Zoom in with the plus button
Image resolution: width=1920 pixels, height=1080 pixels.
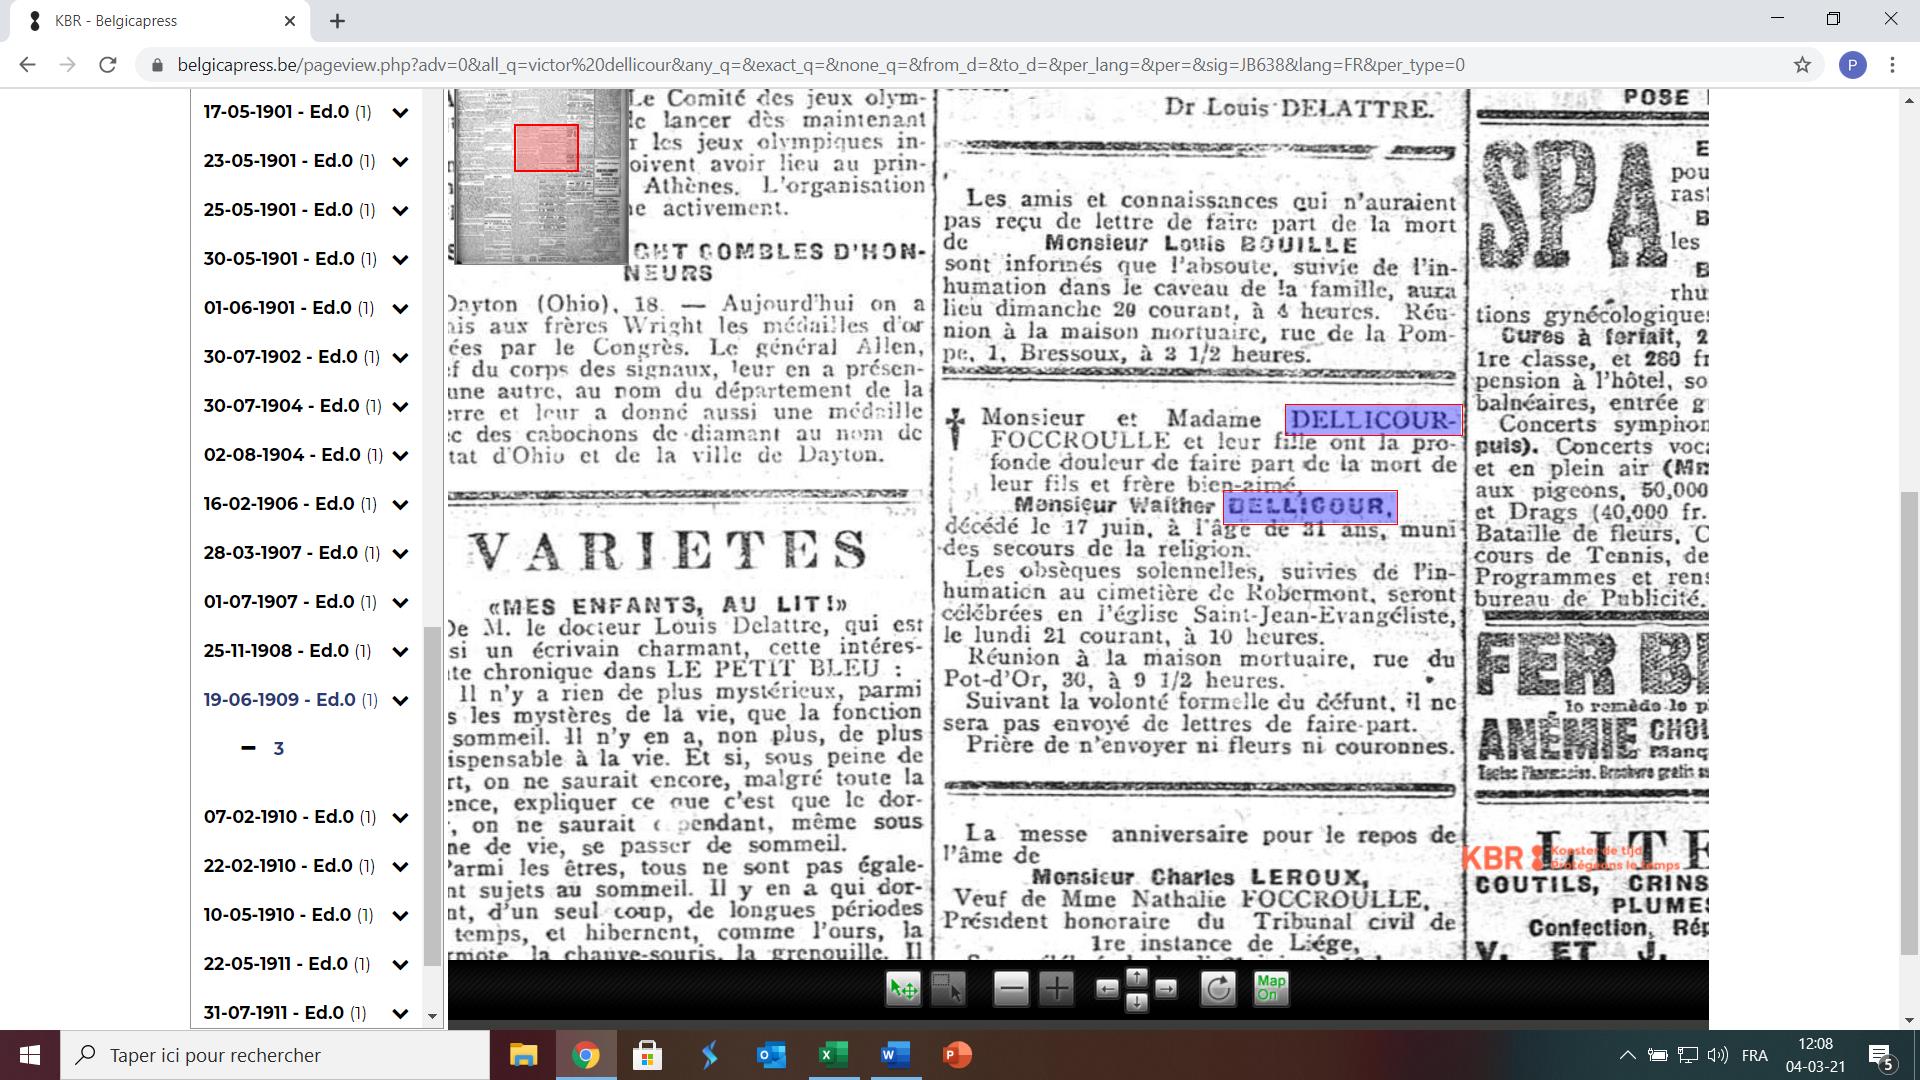tap(1056, 989)
